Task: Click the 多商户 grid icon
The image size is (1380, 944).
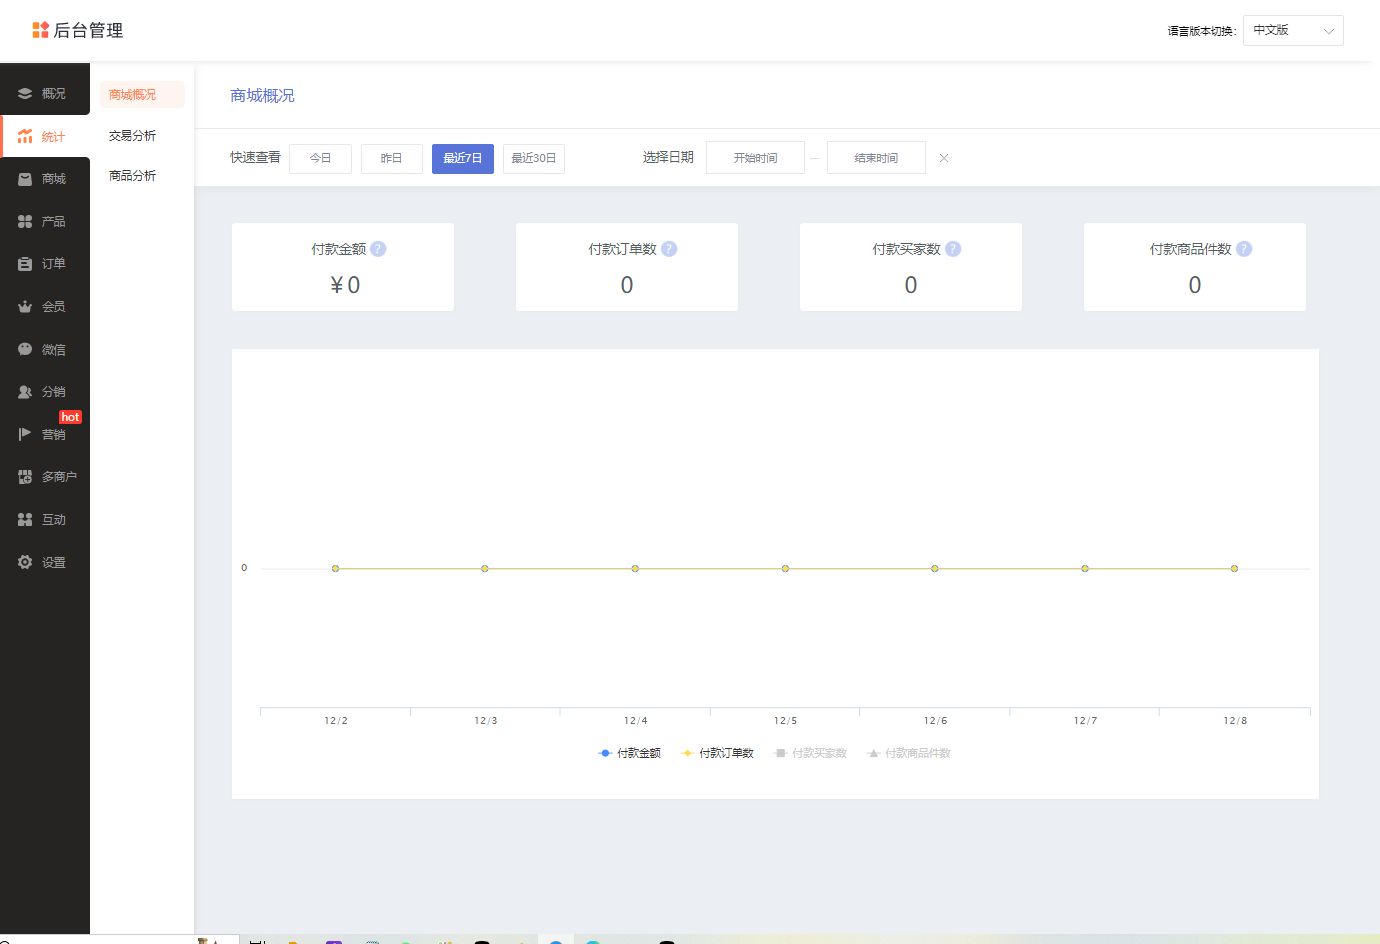Action: [x=25, y=477]
